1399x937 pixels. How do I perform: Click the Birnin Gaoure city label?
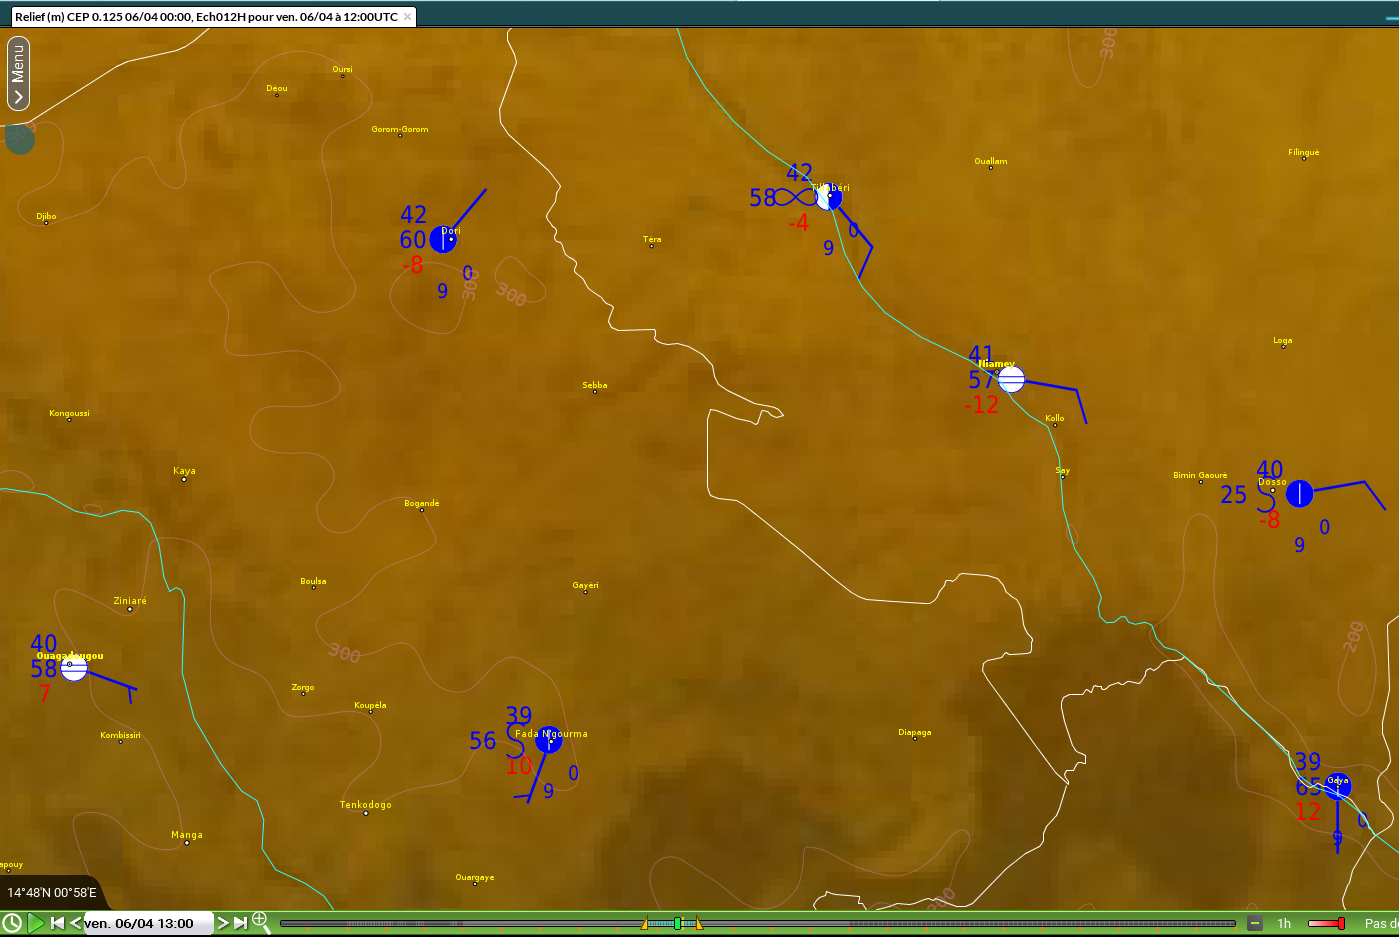[x=1200, y=475]
